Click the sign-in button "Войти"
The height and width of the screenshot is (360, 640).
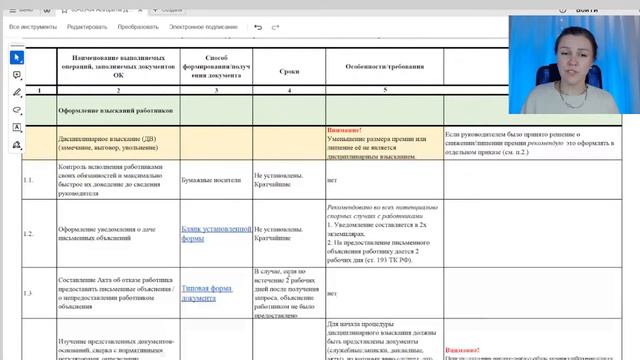587,10
